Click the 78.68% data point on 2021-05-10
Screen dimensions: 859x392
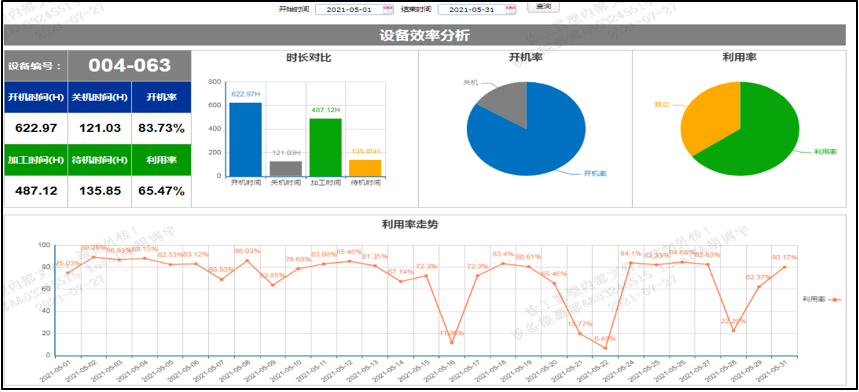coord(298,269)
